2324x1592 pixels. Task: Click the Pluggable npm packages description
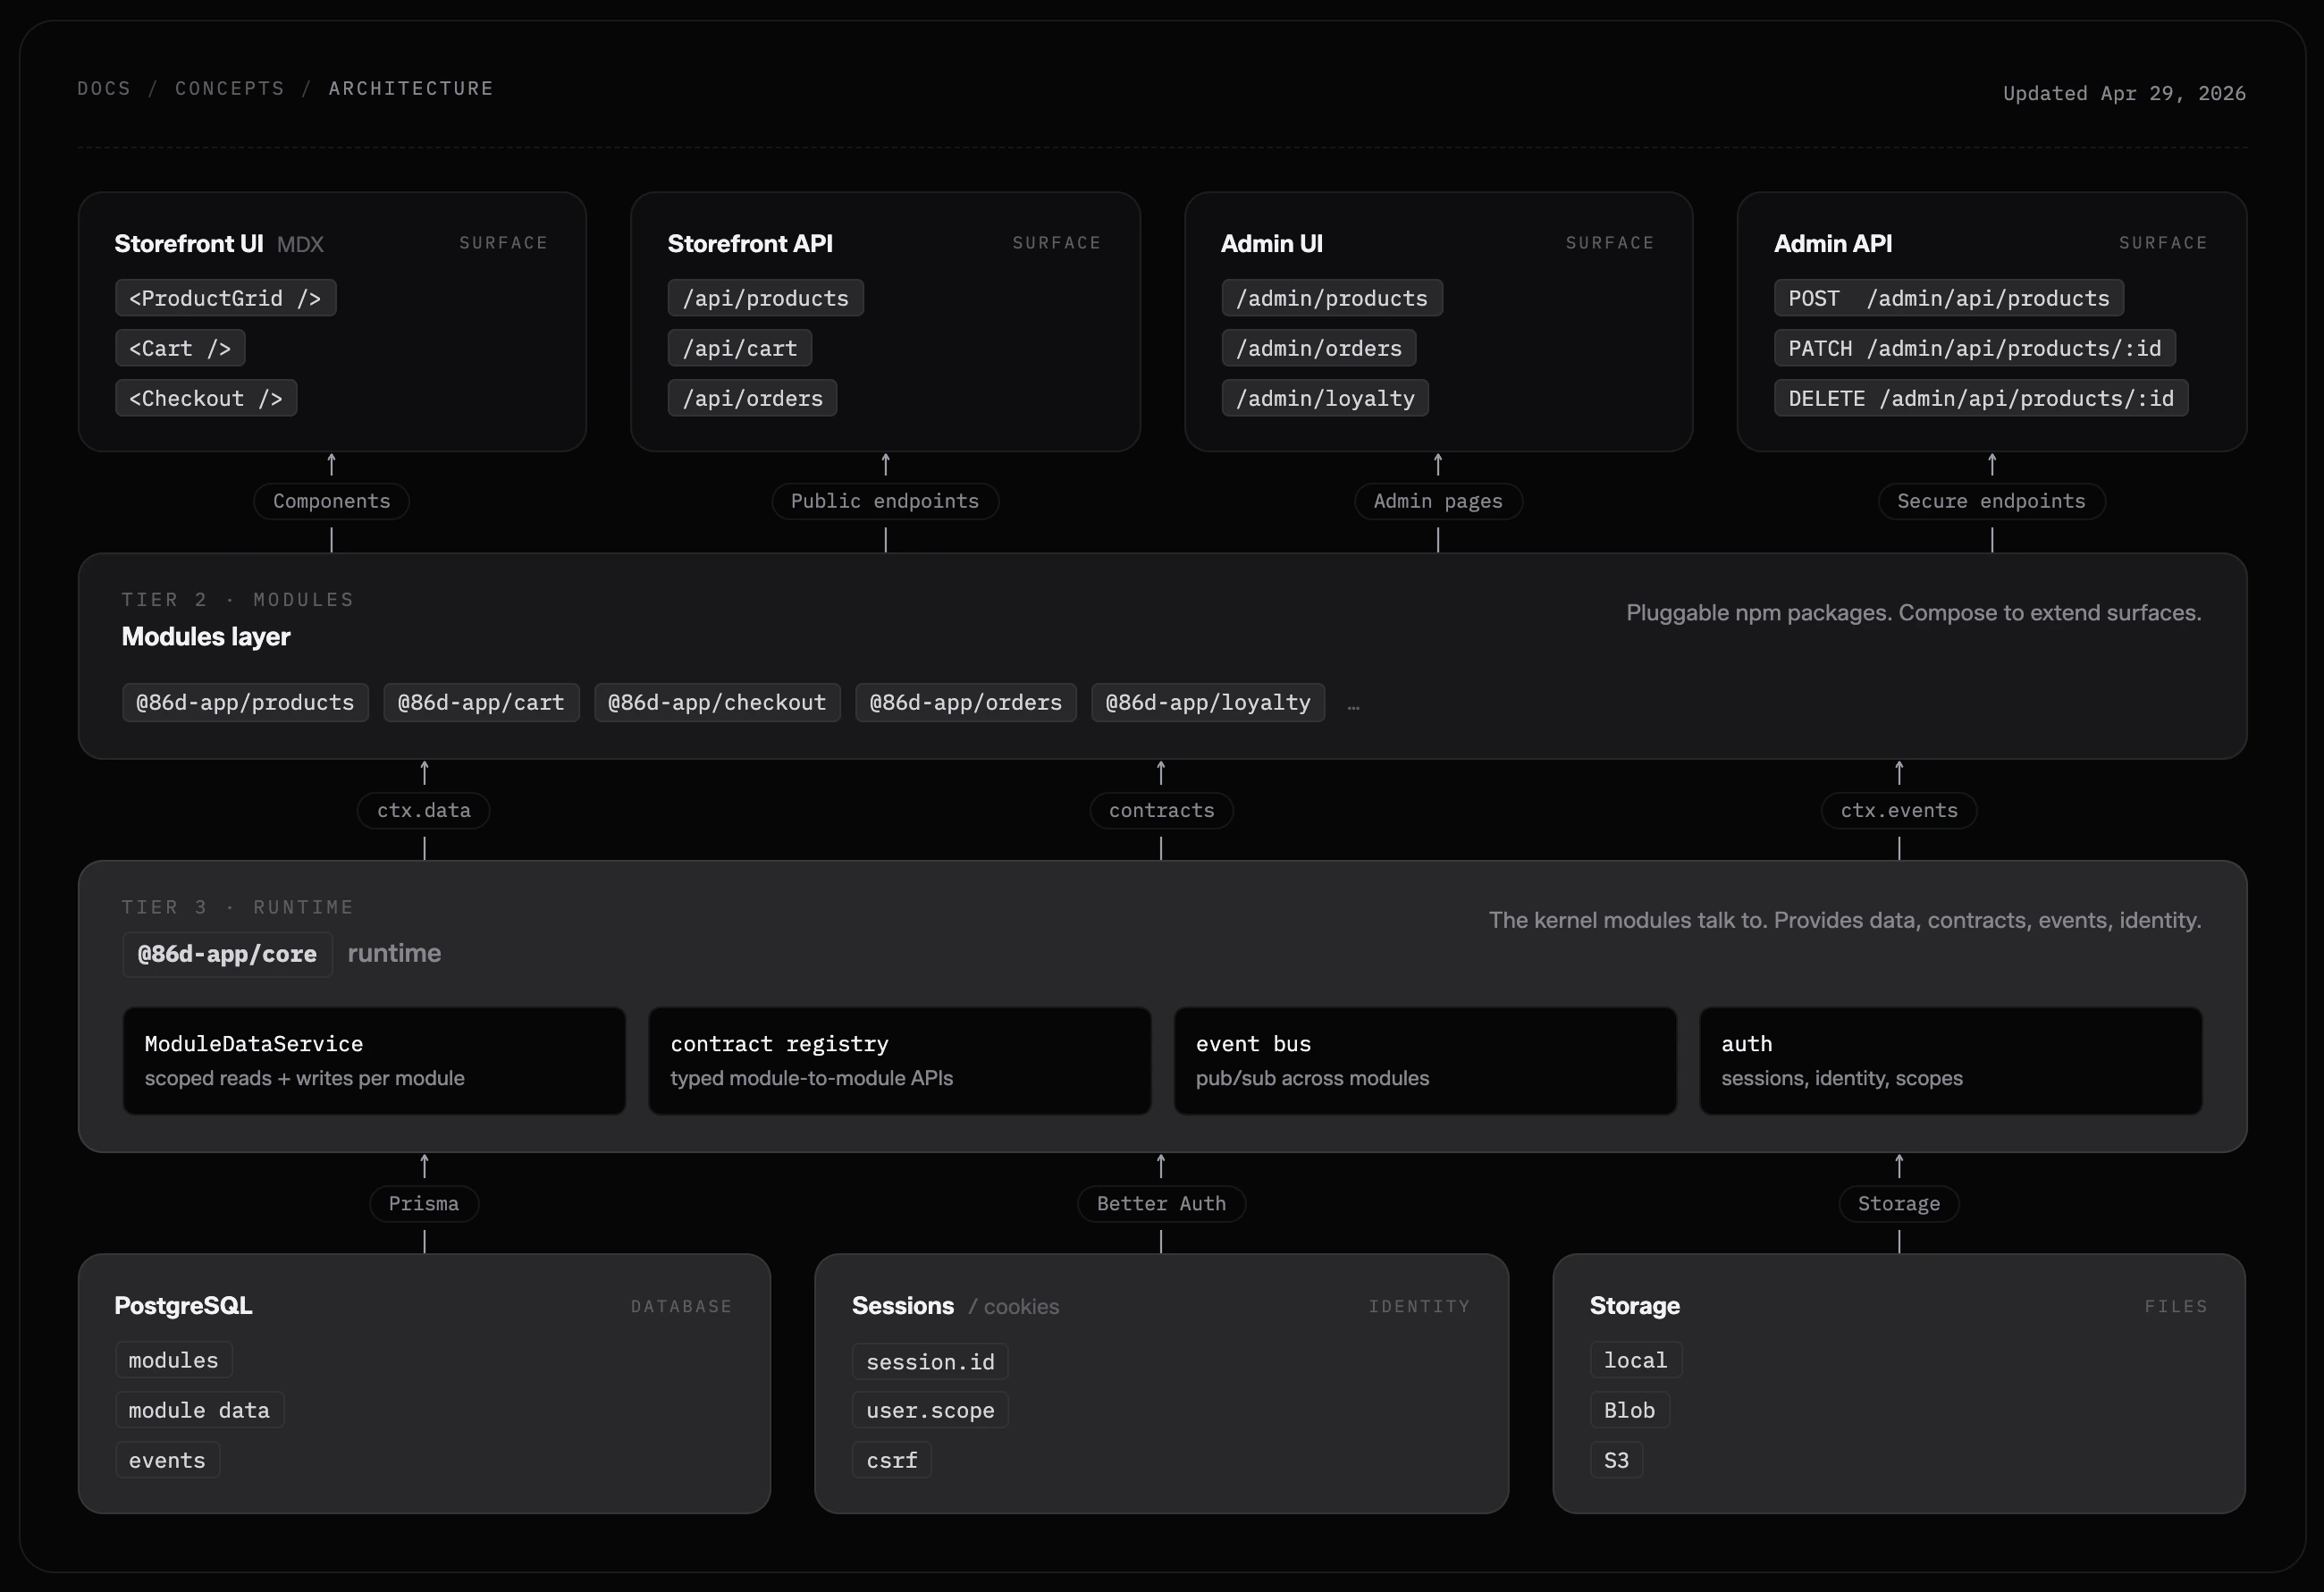point(1914,612)
